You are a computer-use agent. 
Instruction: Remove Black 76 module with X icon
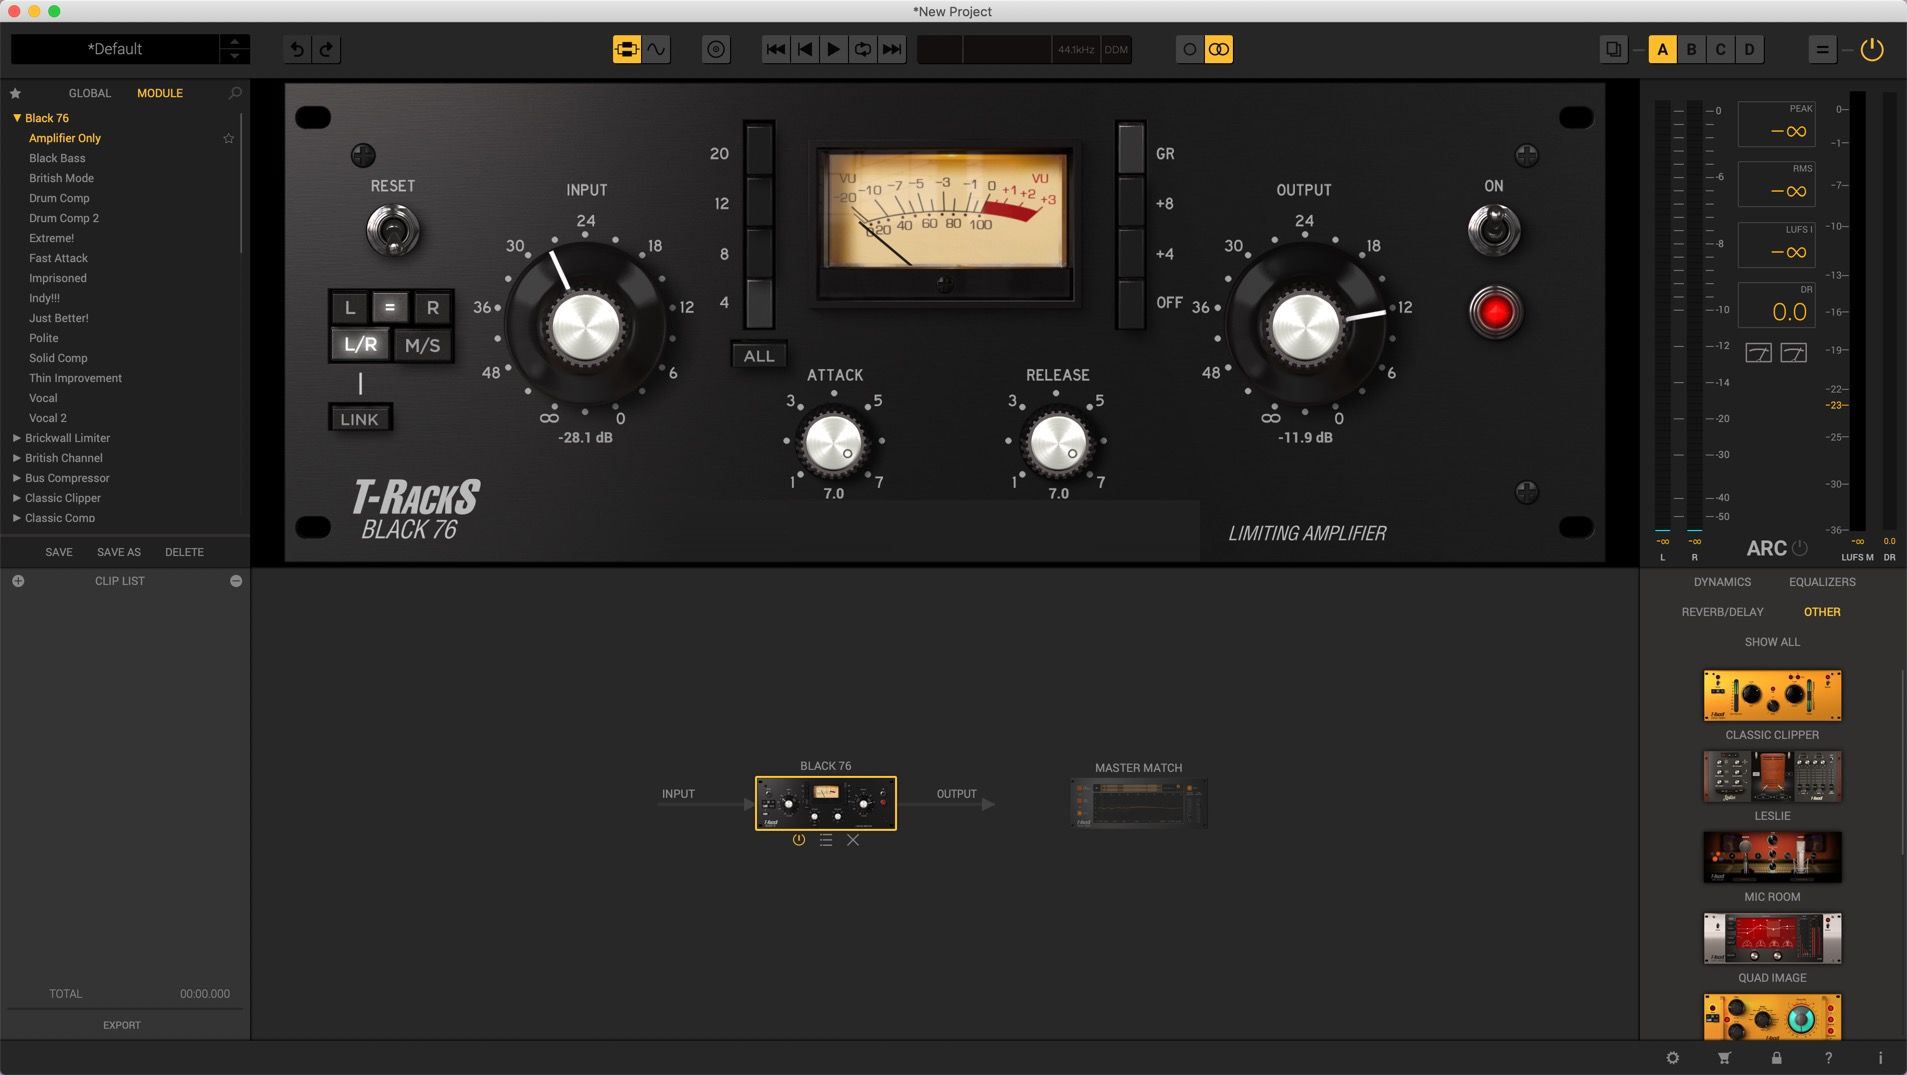[x=853, y=840]
